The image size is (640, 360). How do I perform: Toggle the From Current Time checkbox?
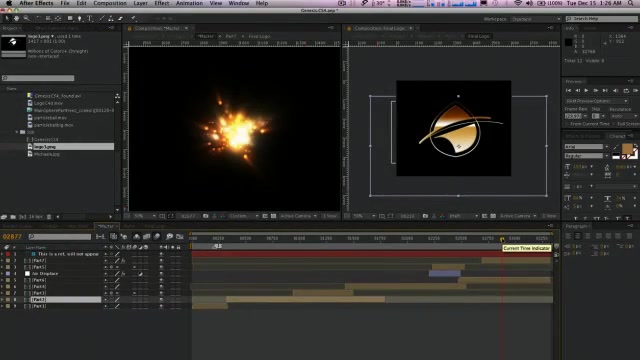coord(568,124)
